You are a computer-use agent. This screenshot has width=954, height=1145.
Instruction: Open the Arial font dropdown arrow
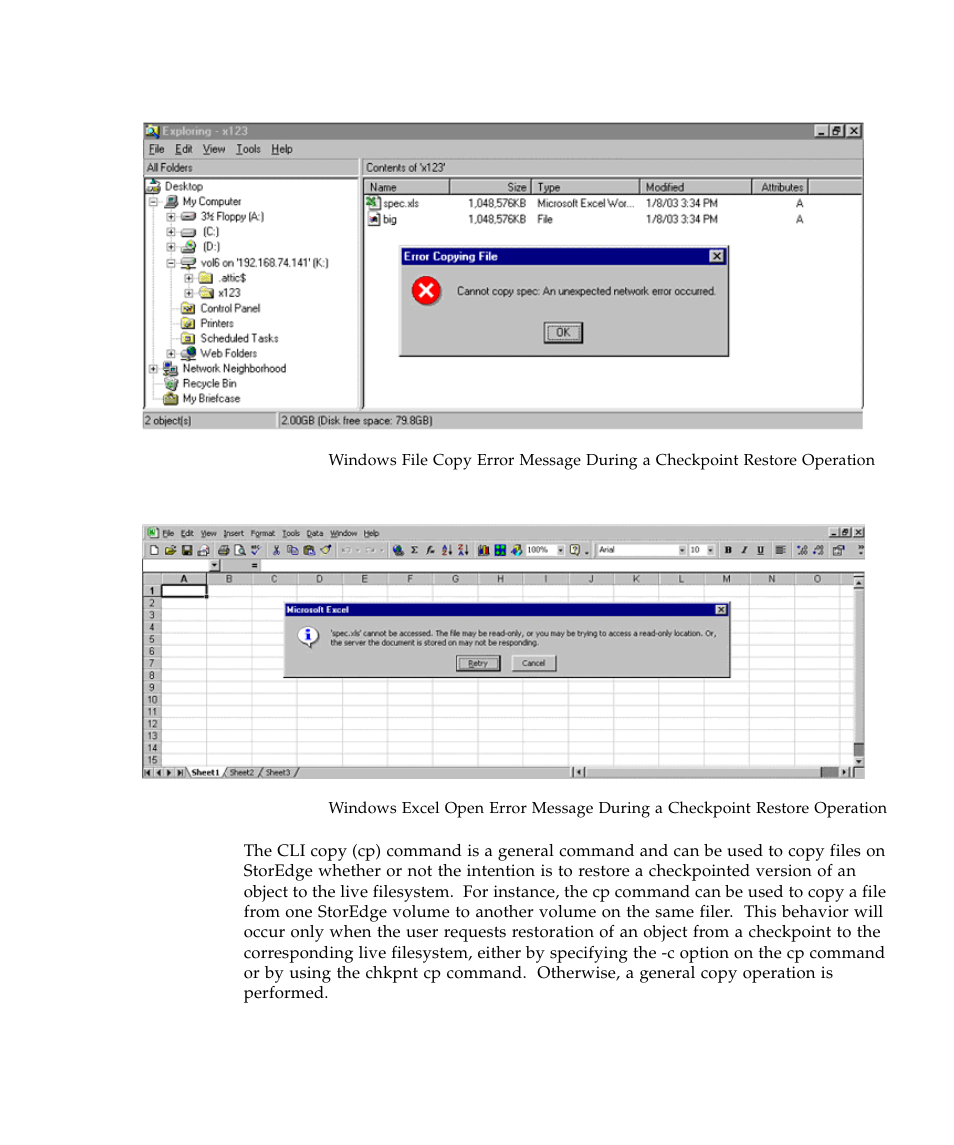[x=682, y=551]
